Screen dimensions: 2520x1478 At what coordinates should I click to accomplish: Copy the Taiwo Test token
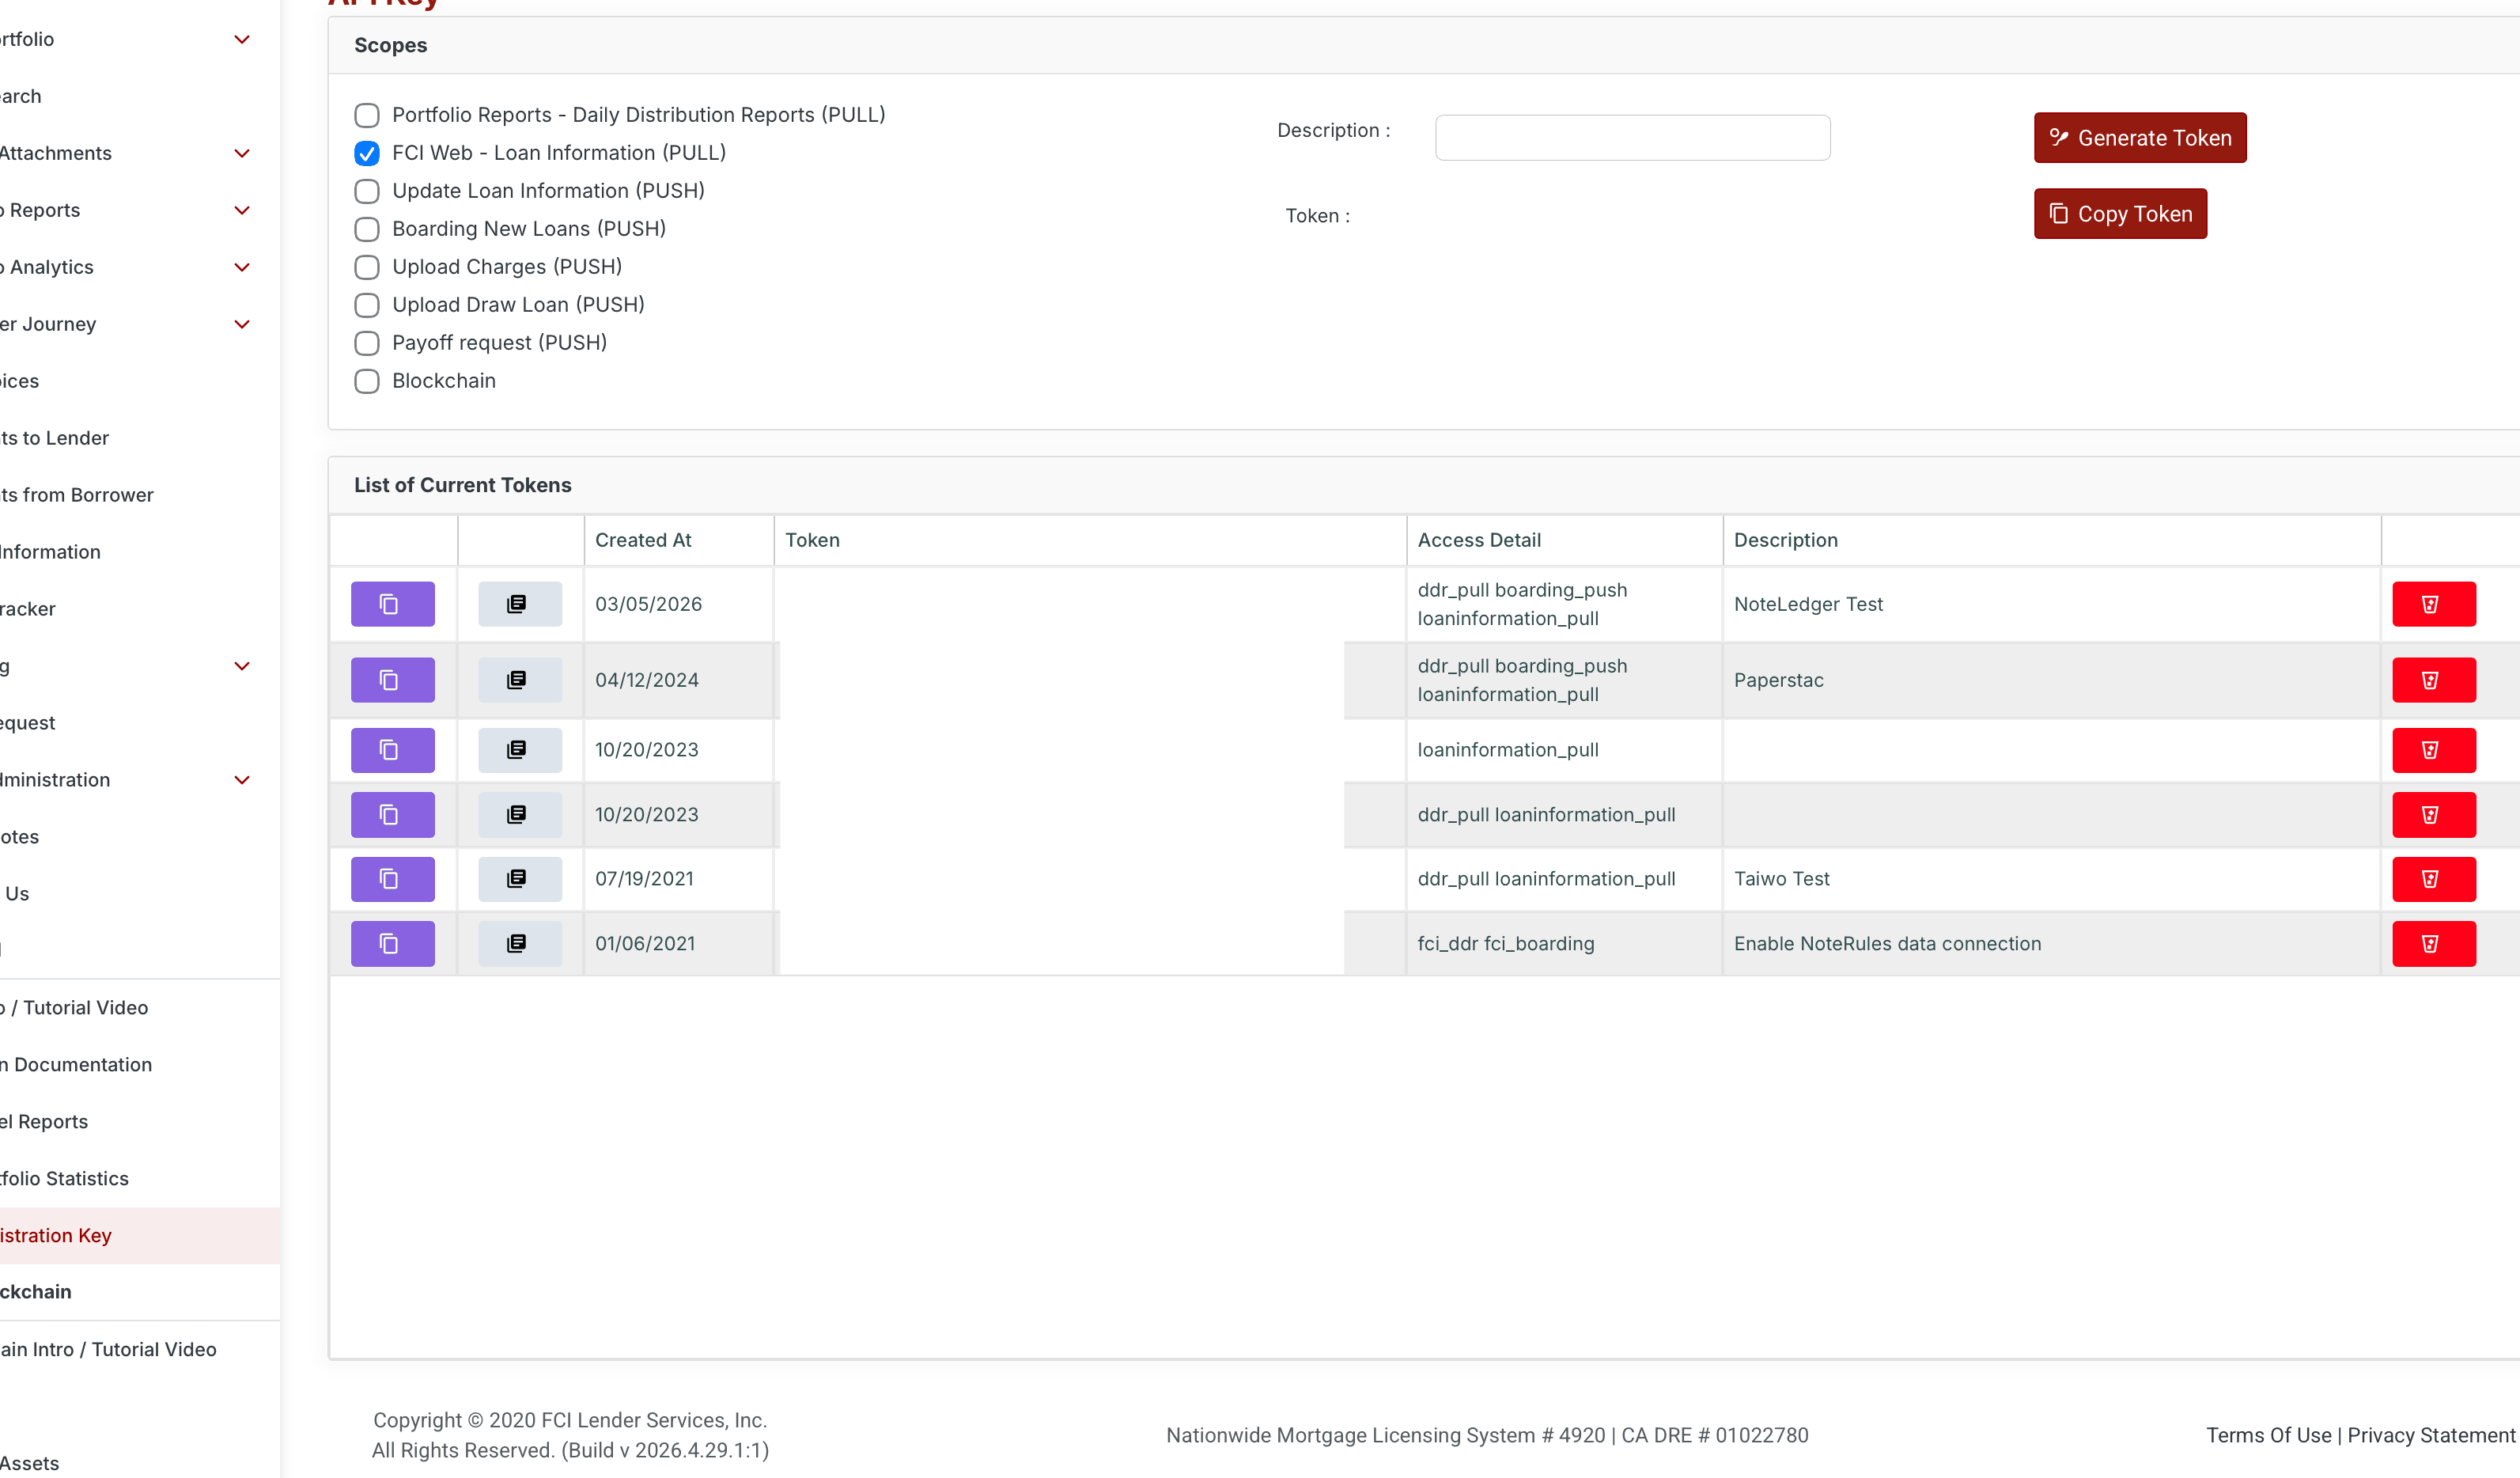coord(392,879)
